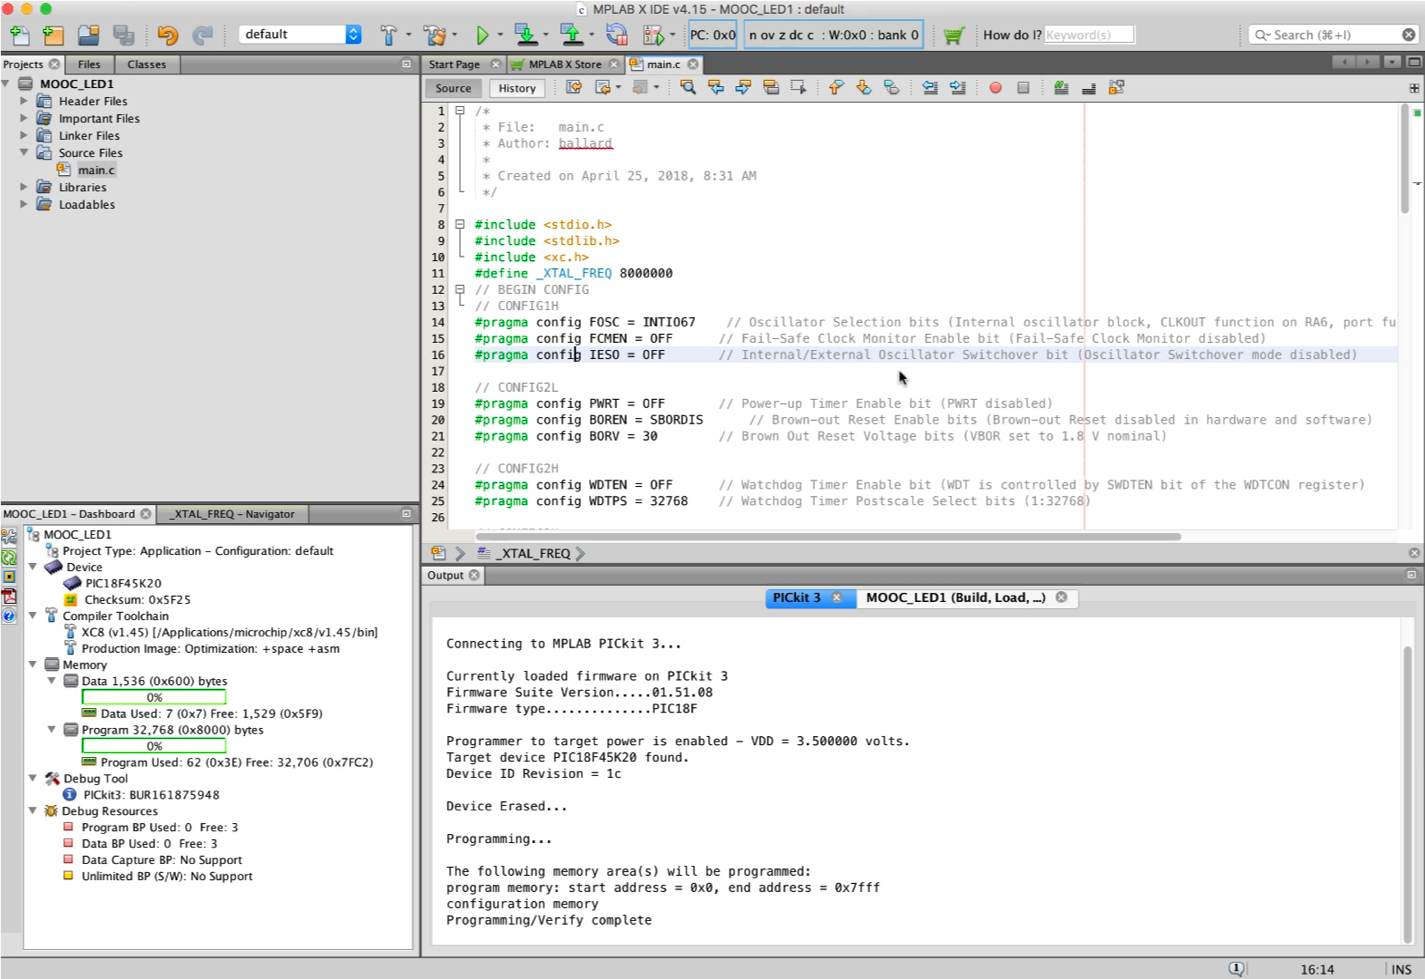The height and width of the screenshot is (979, 1425).
Task: Open MPLAB X Store cart icon
Action: [953, 35]
